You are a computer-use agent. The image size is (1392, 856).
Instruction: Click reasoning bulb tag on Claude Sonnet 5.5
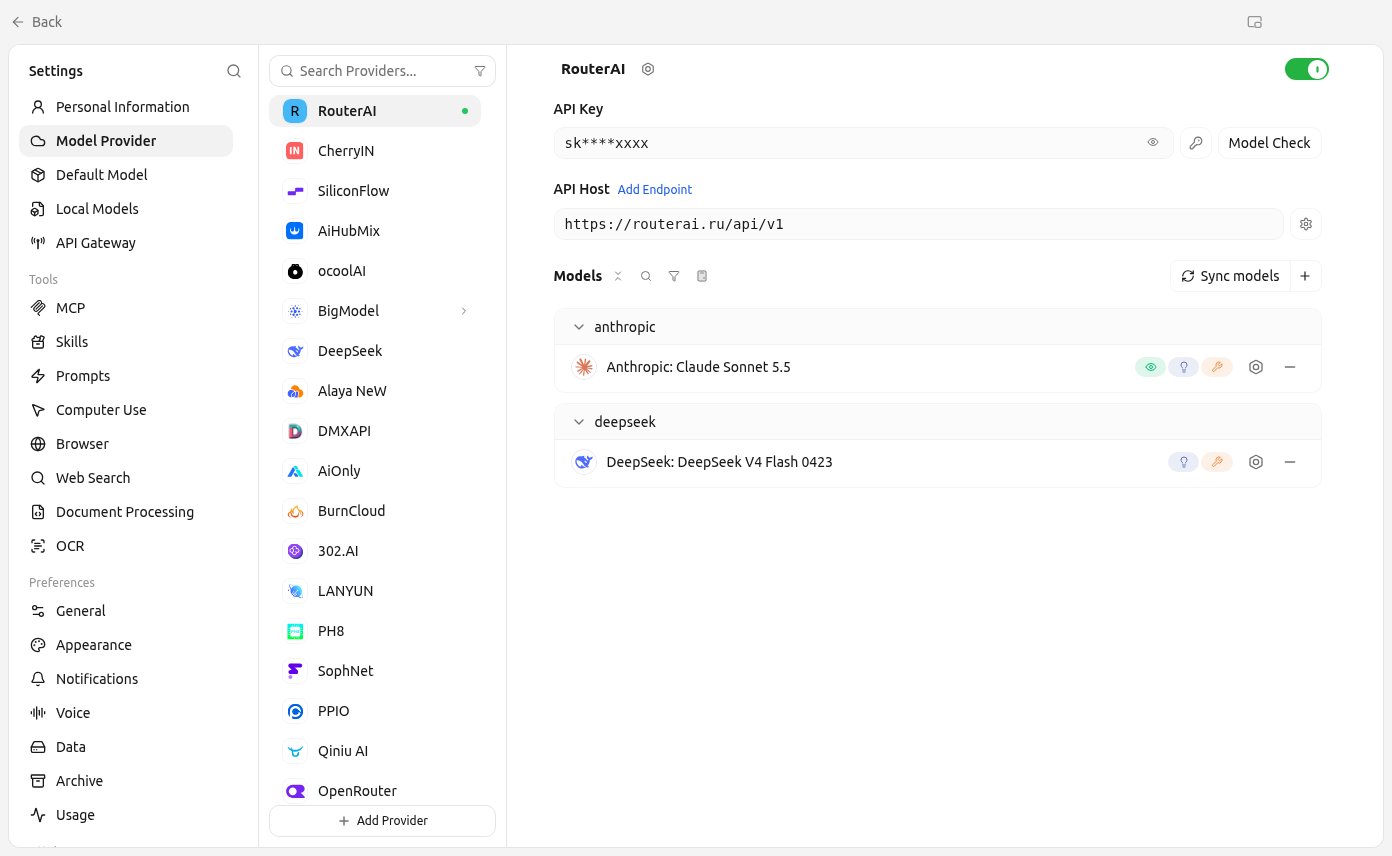click(x=1183, y=367)
